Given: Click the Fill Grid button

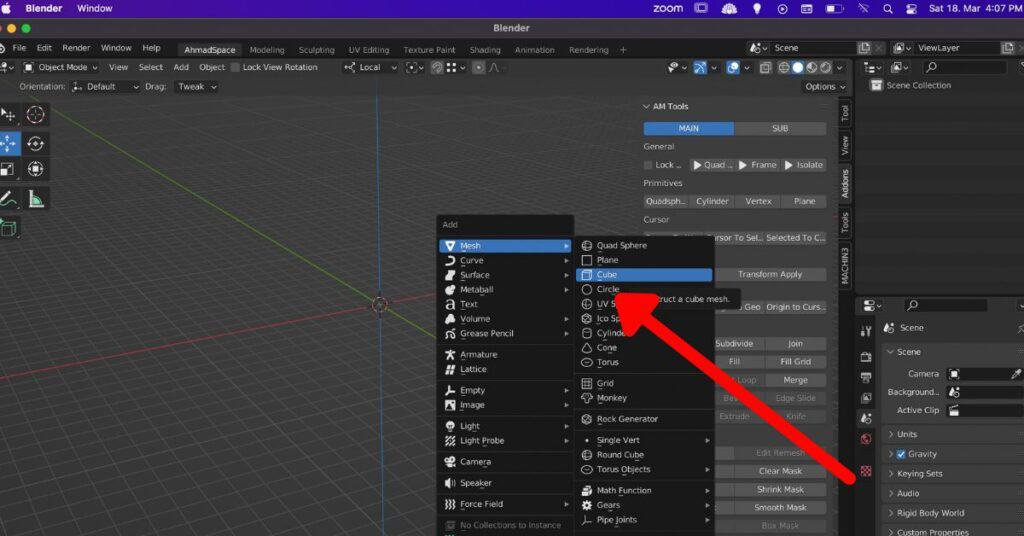Looking at the screenshot, I should pyautogui.click(x=795, y=362).
